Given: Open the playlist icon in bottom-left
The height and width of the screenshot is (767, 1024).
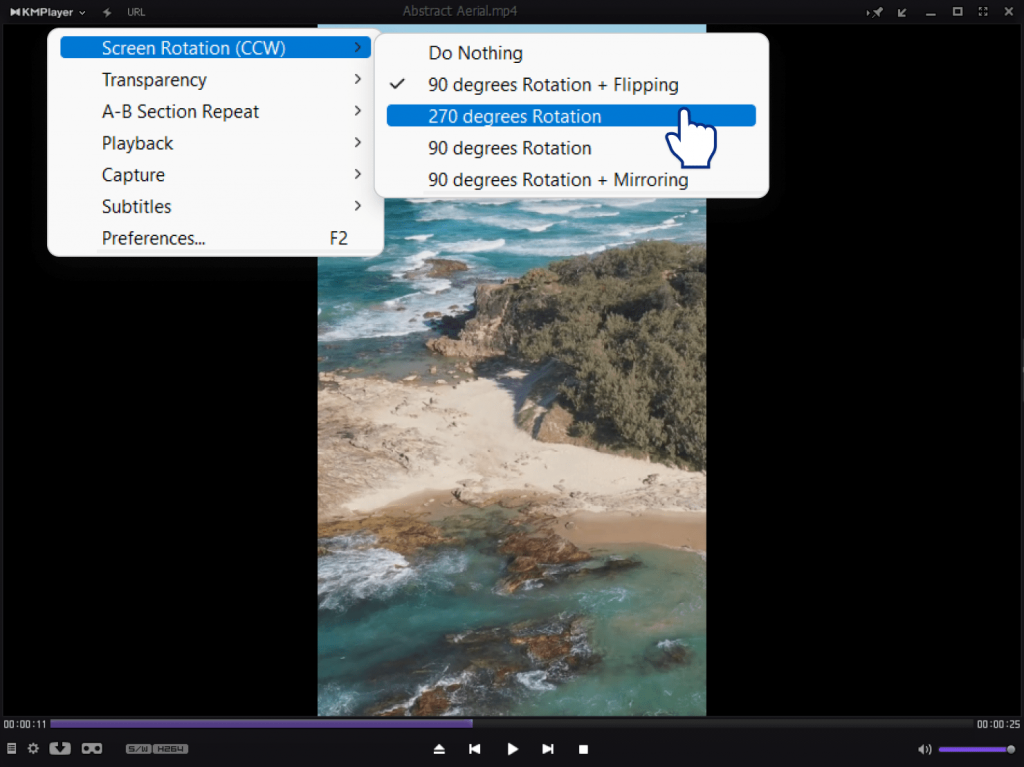Looking at the screenshot, I should 11,748.
